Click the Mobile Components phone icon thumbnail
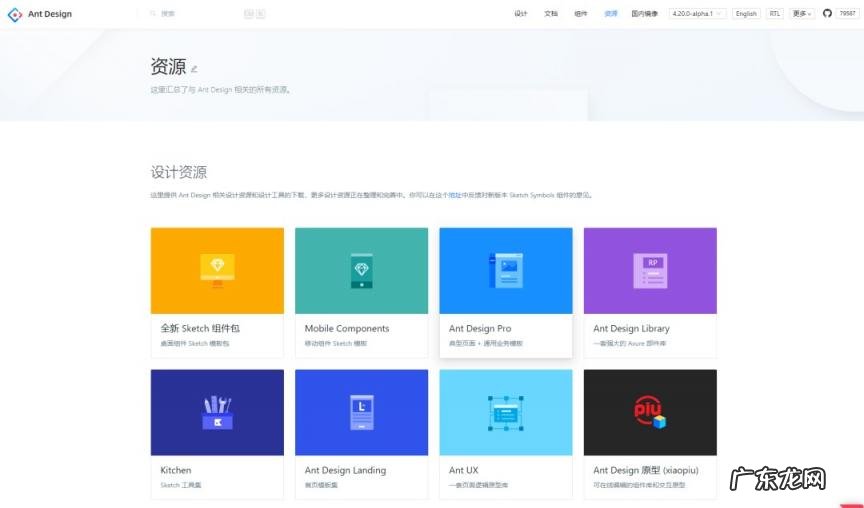This screenshot has width=864, height=508. click(361, 271)
